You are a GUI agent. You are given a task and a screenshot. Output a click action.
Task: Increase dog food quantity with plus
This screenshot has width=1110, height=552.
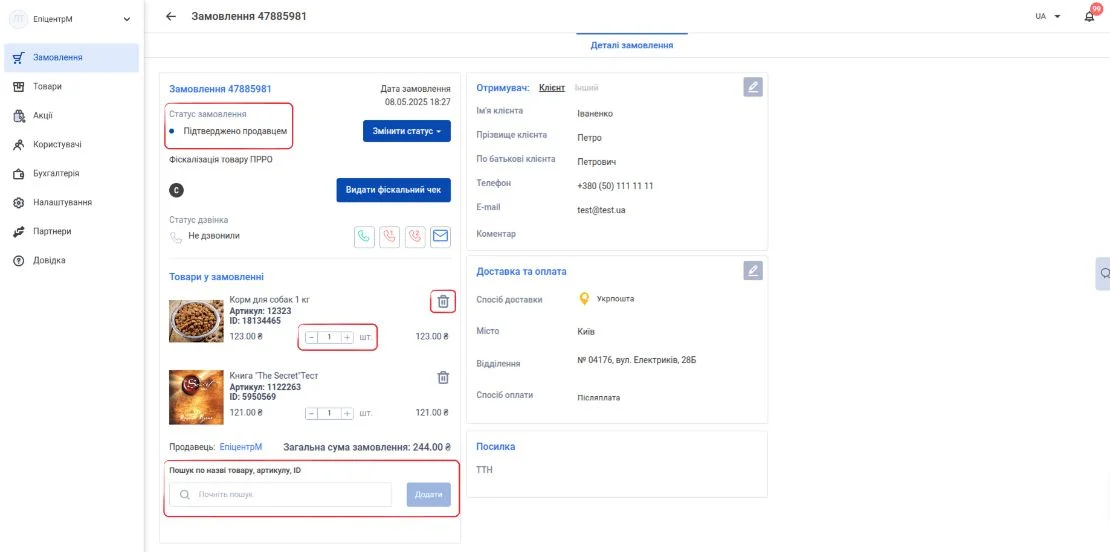click(x=347, y=337)
